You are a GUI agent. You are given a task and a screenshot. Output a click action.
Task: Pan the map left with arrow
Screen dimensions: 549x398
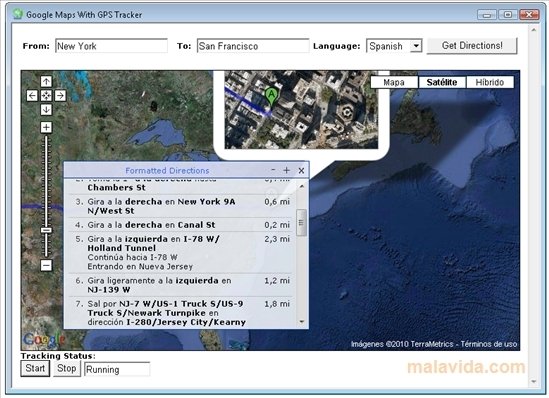pyautogui.click(x=32, y=96)
